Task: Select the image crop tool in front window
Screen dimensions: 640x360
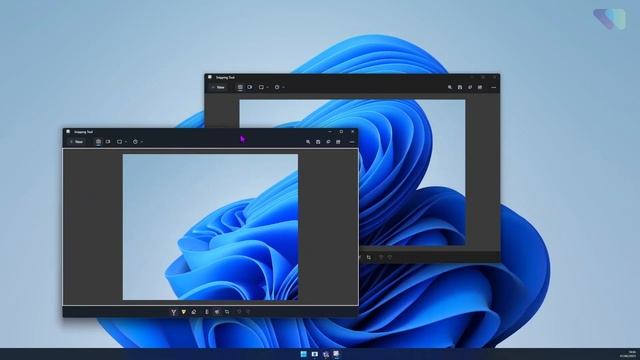Action: point(227,312)
